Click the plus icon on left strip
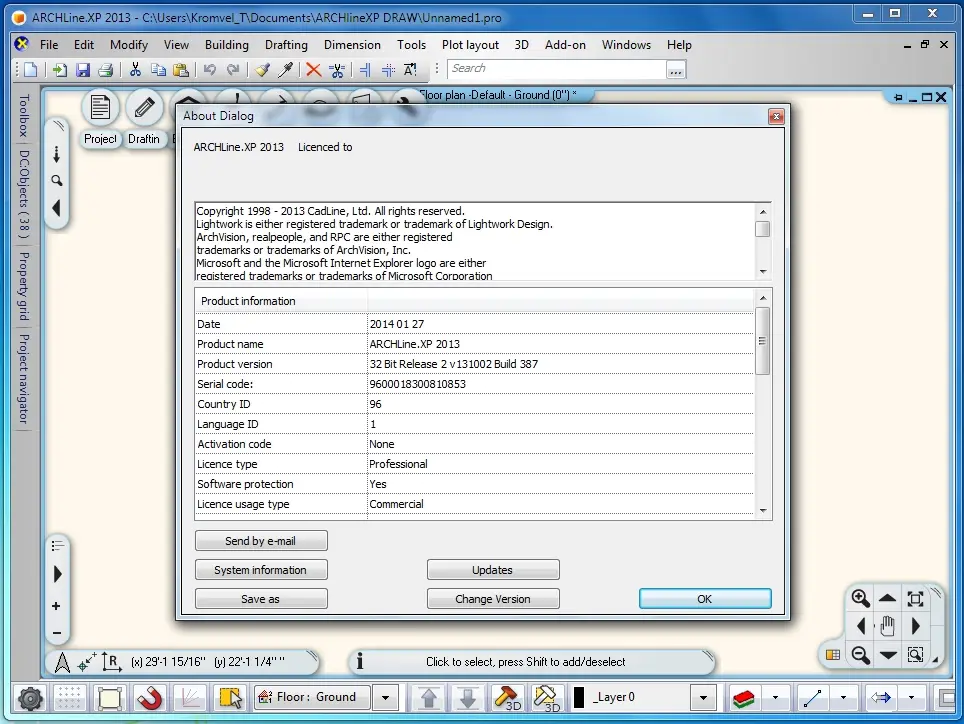 [56, 606]
